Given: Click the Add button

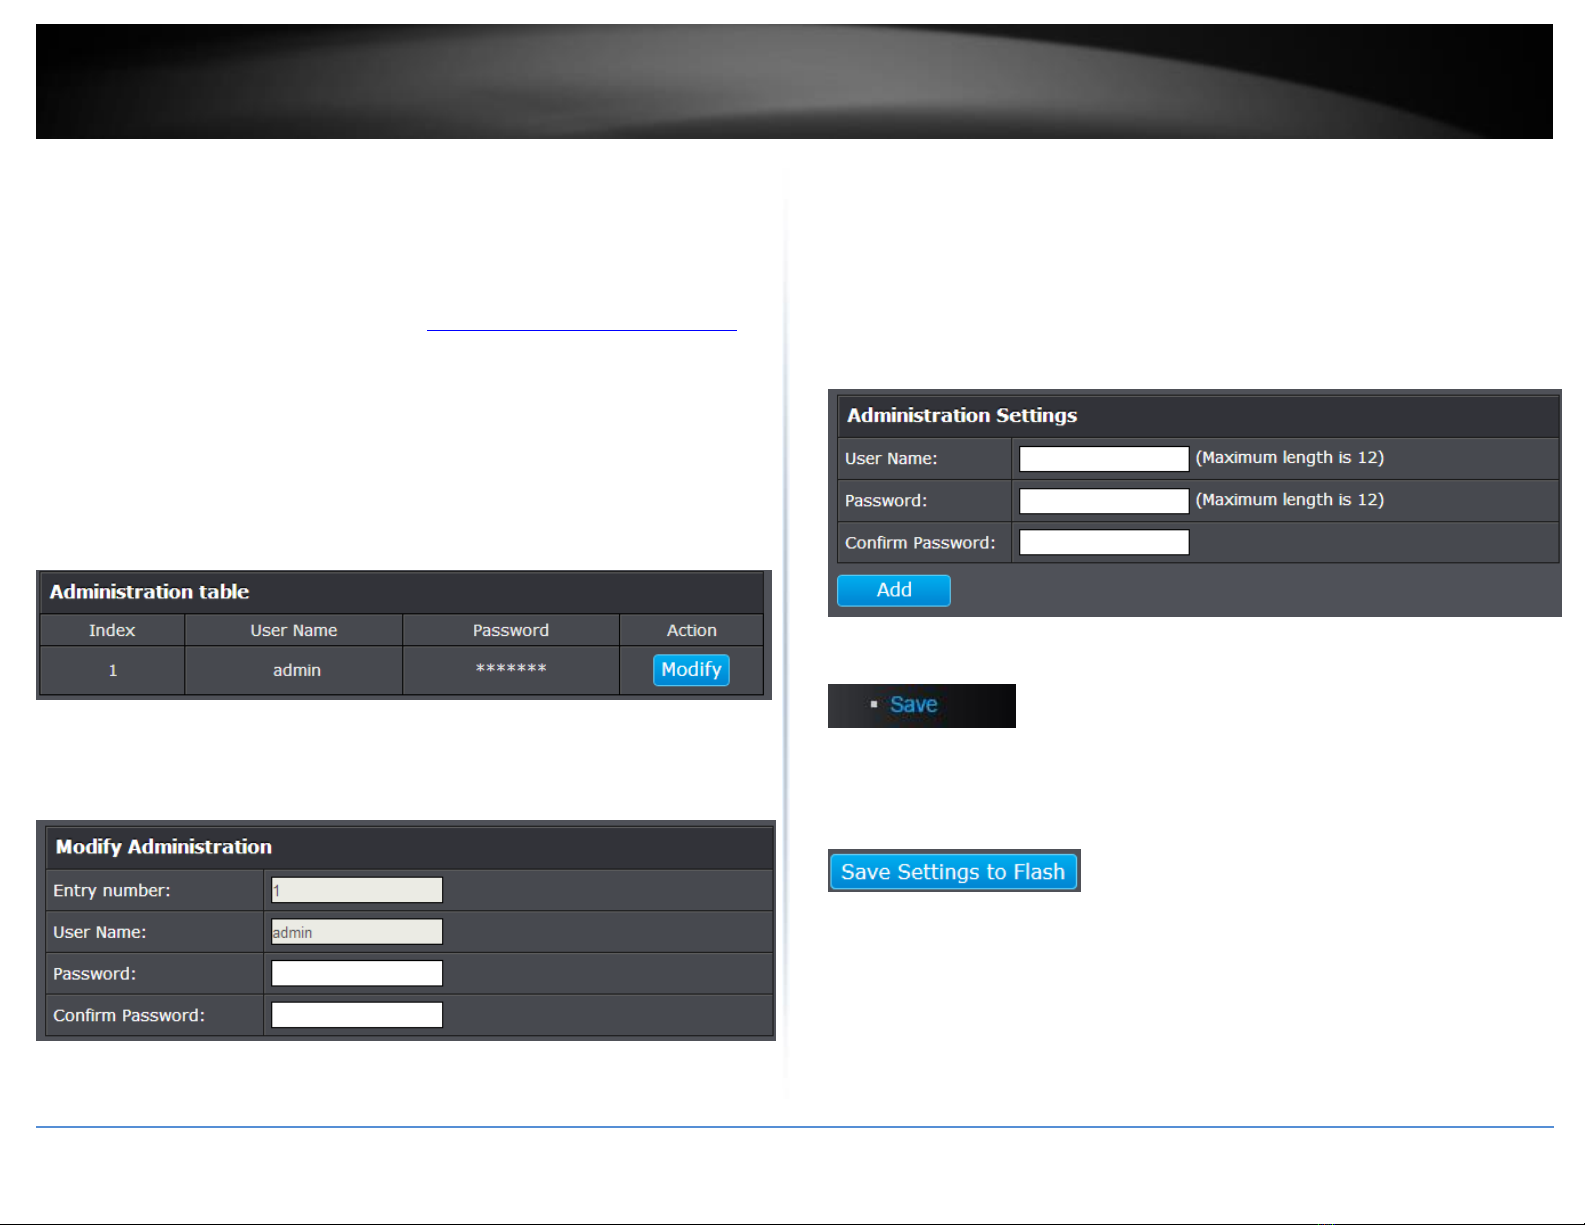Looking at the screenshot, I should click(x=893, y=590).
